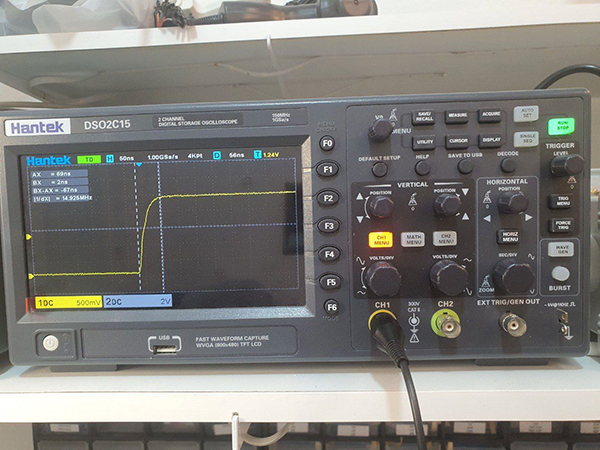Open the Trig Menu
The height and width of the screenshot is (450, 600).
562,201
